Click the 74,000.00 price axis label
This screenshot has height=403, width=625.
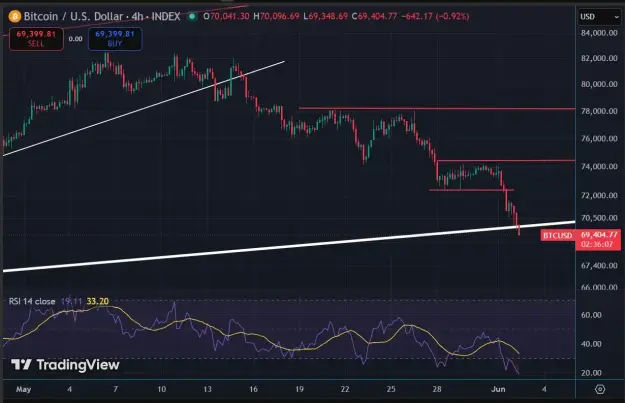click(599, 166)
